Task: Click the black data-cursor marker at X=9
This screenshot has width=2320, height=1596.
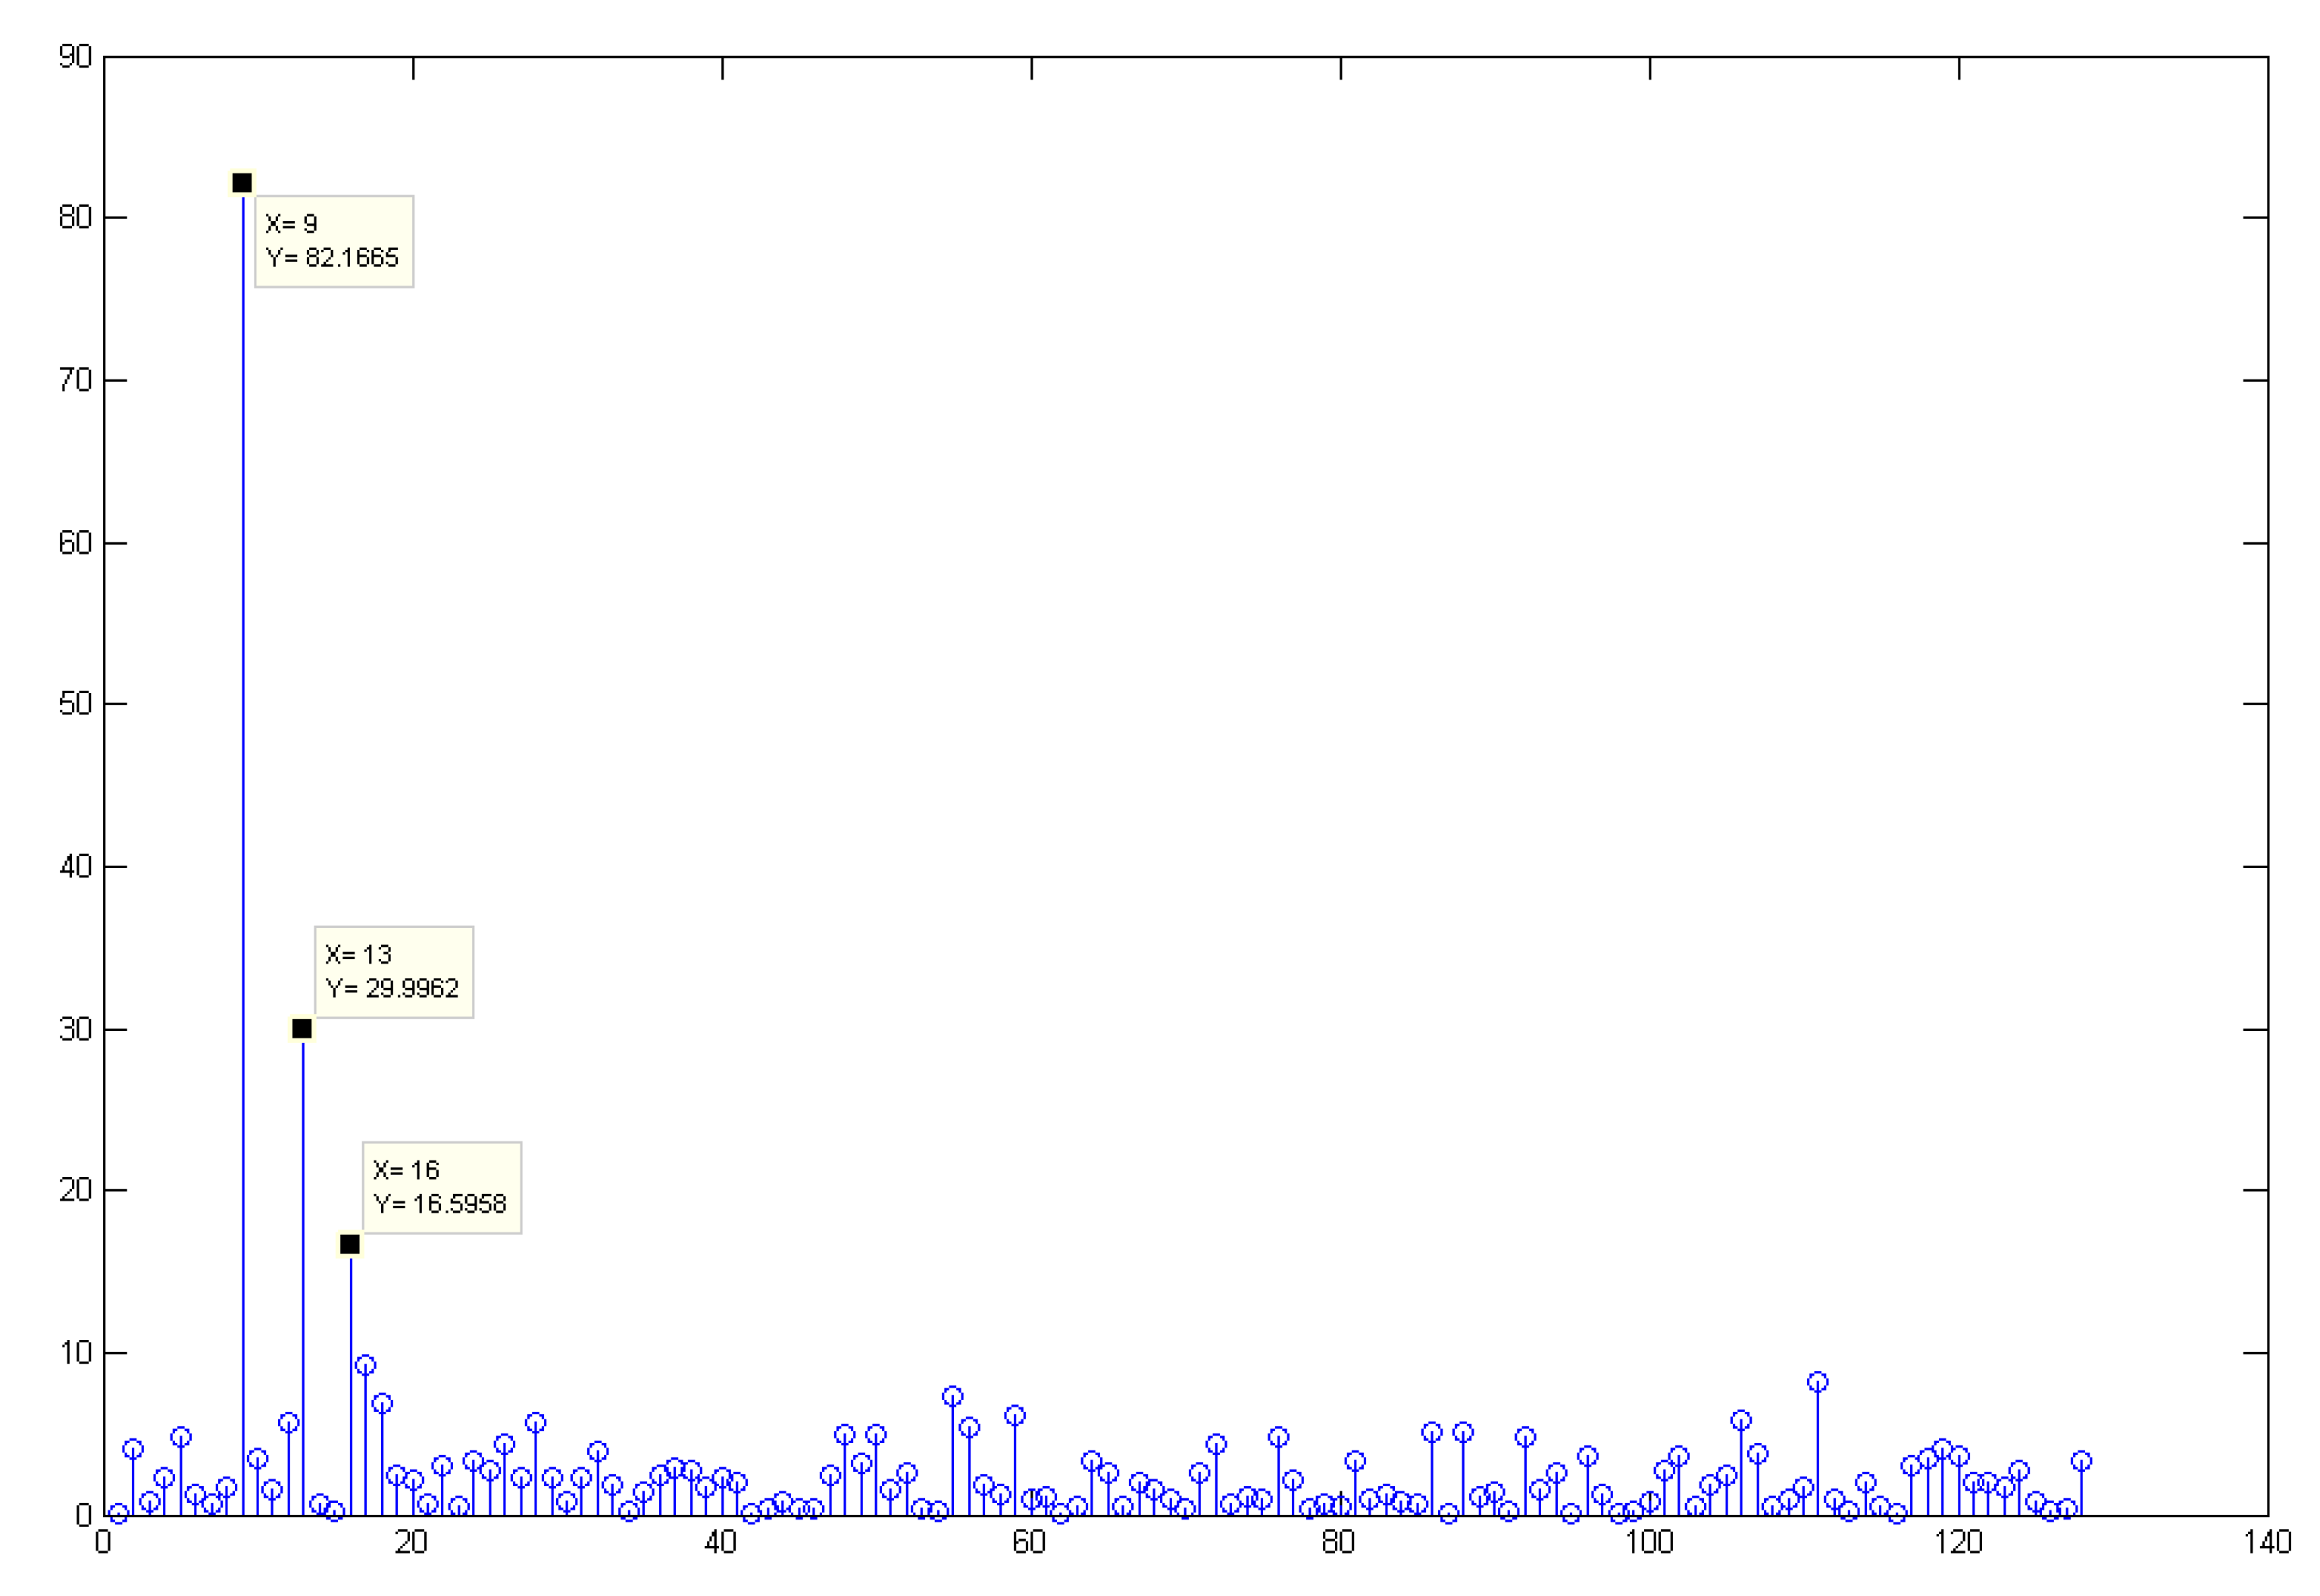Action: click(x=242, y=183)
